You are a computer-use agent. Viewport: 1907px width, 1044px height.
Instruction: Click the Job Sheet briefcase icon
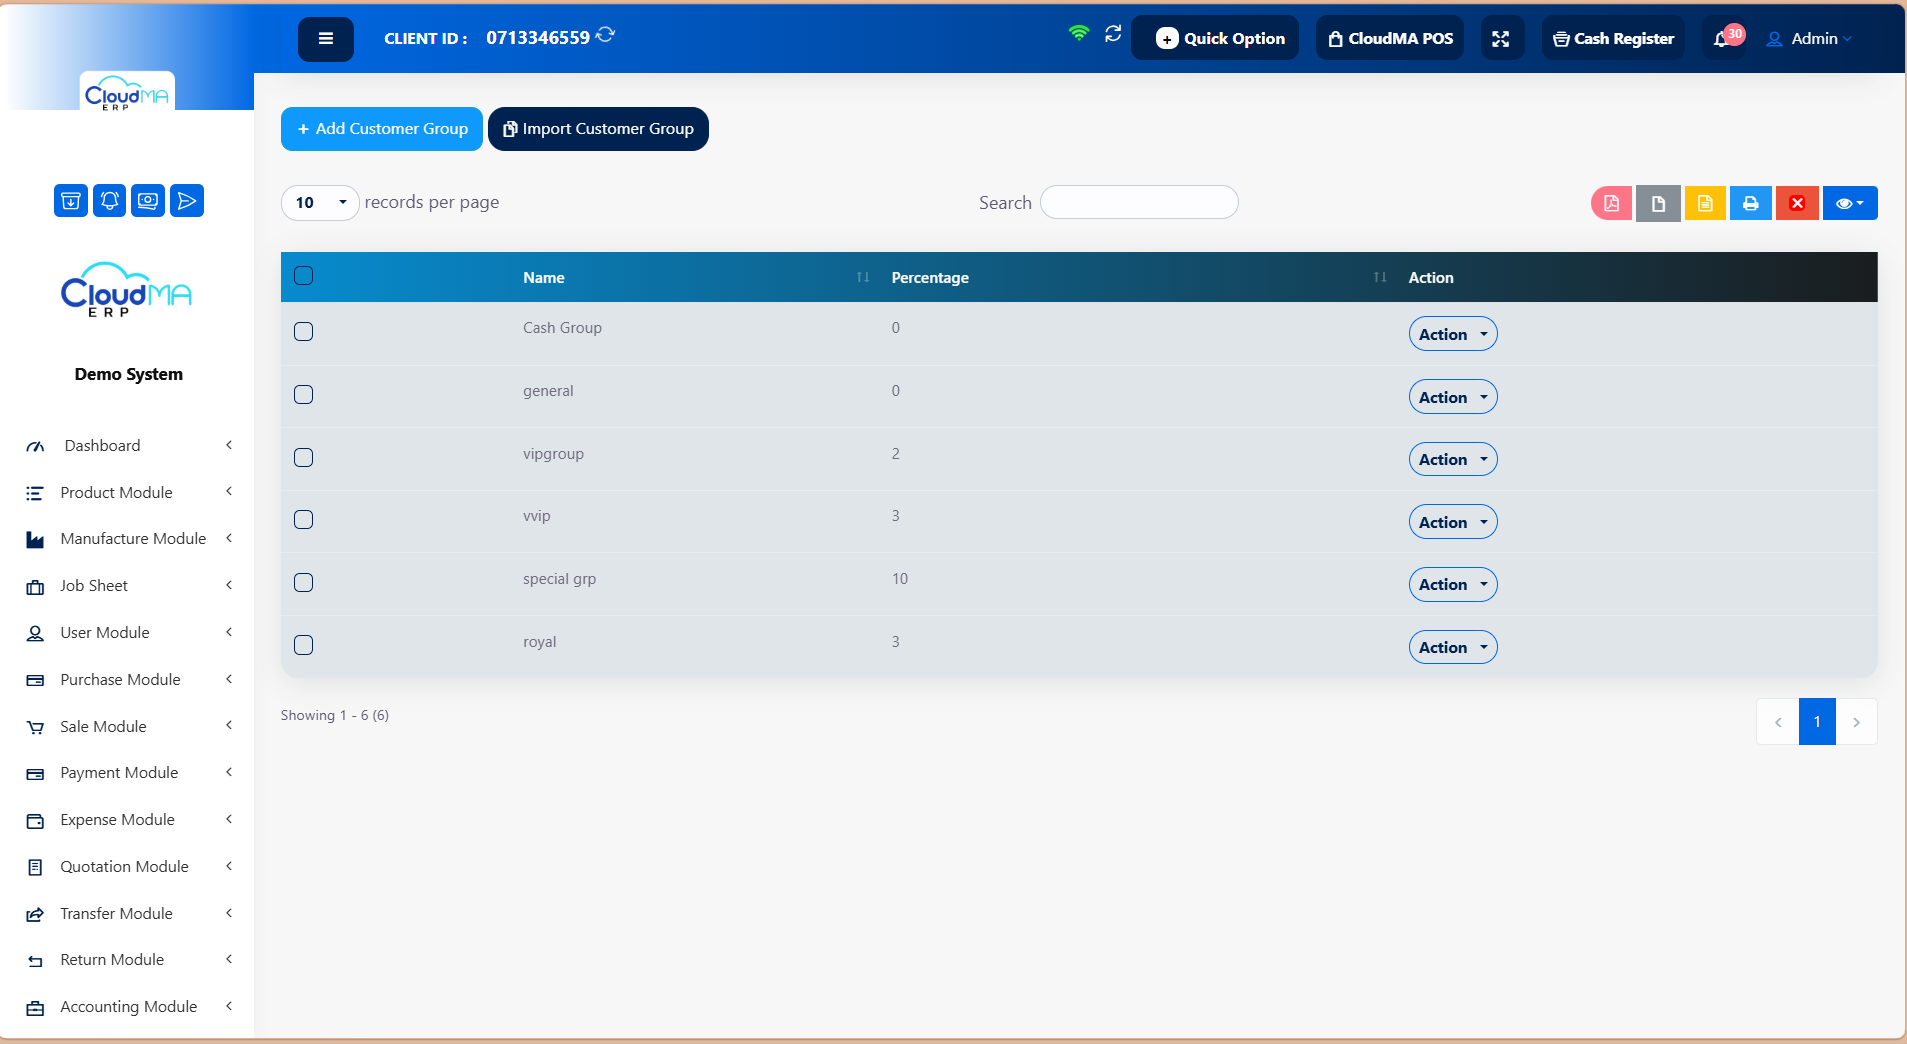tap(35, 586)
